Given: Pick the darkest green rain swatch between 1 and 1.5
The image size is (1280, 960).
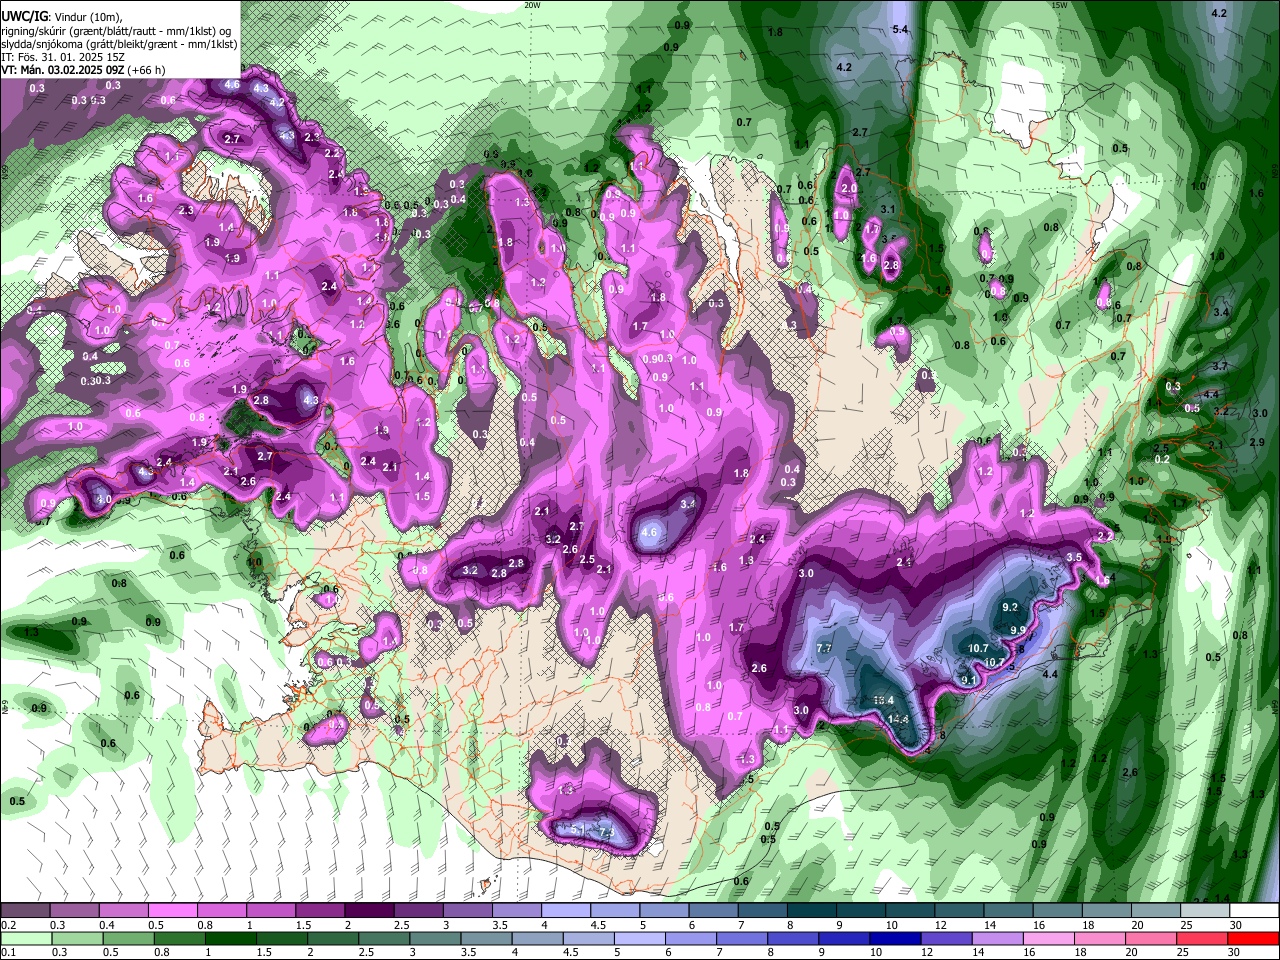Looking at the screenshot, I should tap(230, 938).
